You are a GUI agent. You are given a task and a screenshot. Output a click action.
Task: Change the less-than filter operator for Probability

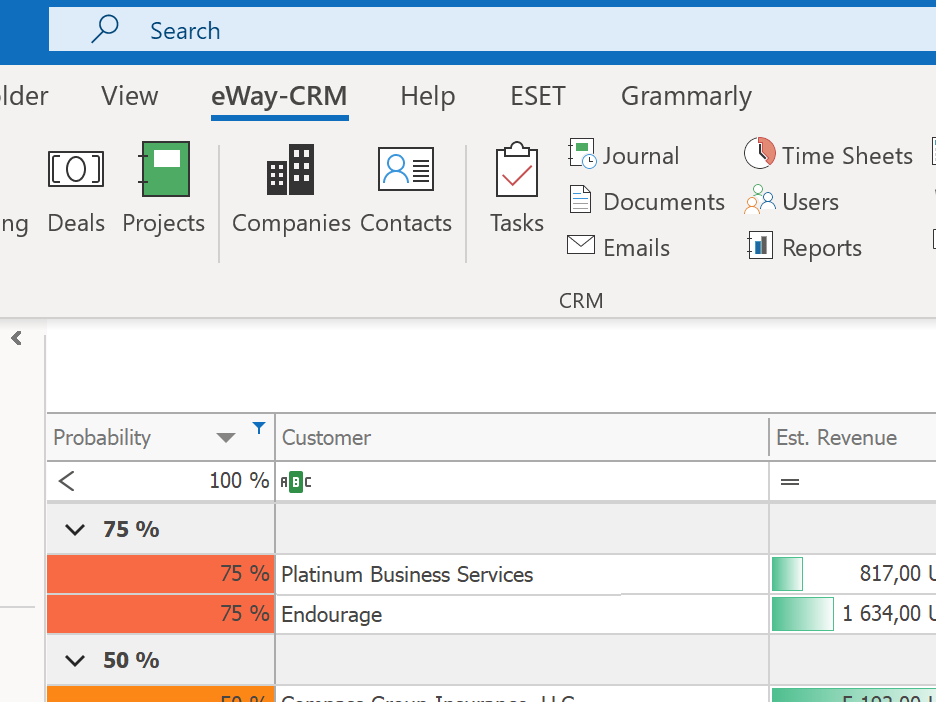point(67,481)
